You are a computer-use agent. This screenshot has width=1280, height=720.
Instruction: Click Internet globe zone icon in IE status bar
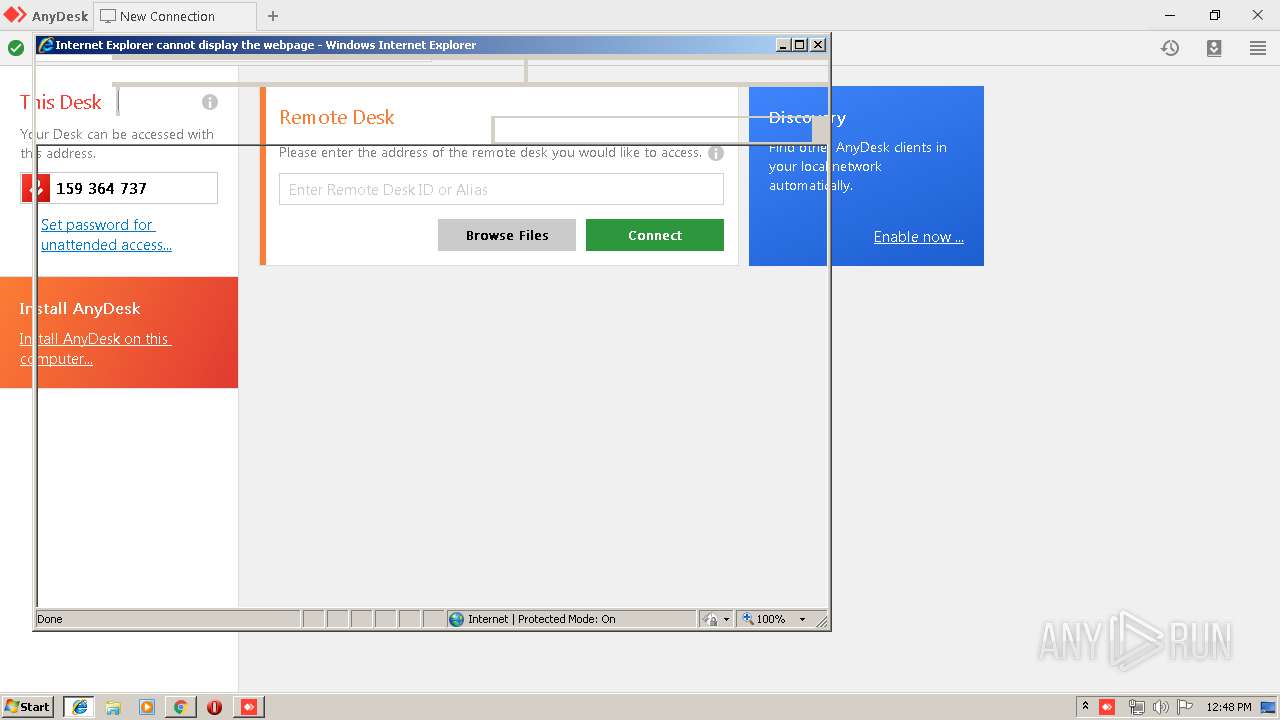click(457, 619)
